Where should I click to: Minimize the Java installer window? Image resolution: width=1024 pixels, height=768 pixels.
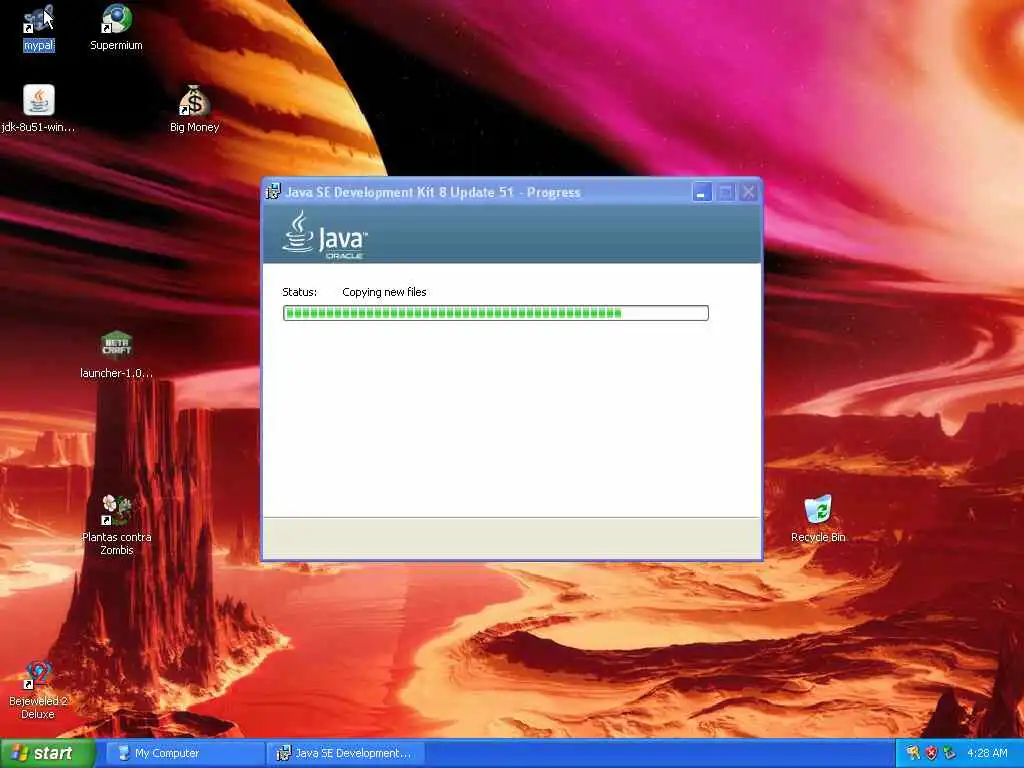pyautogui.click(x=702, y=192)
